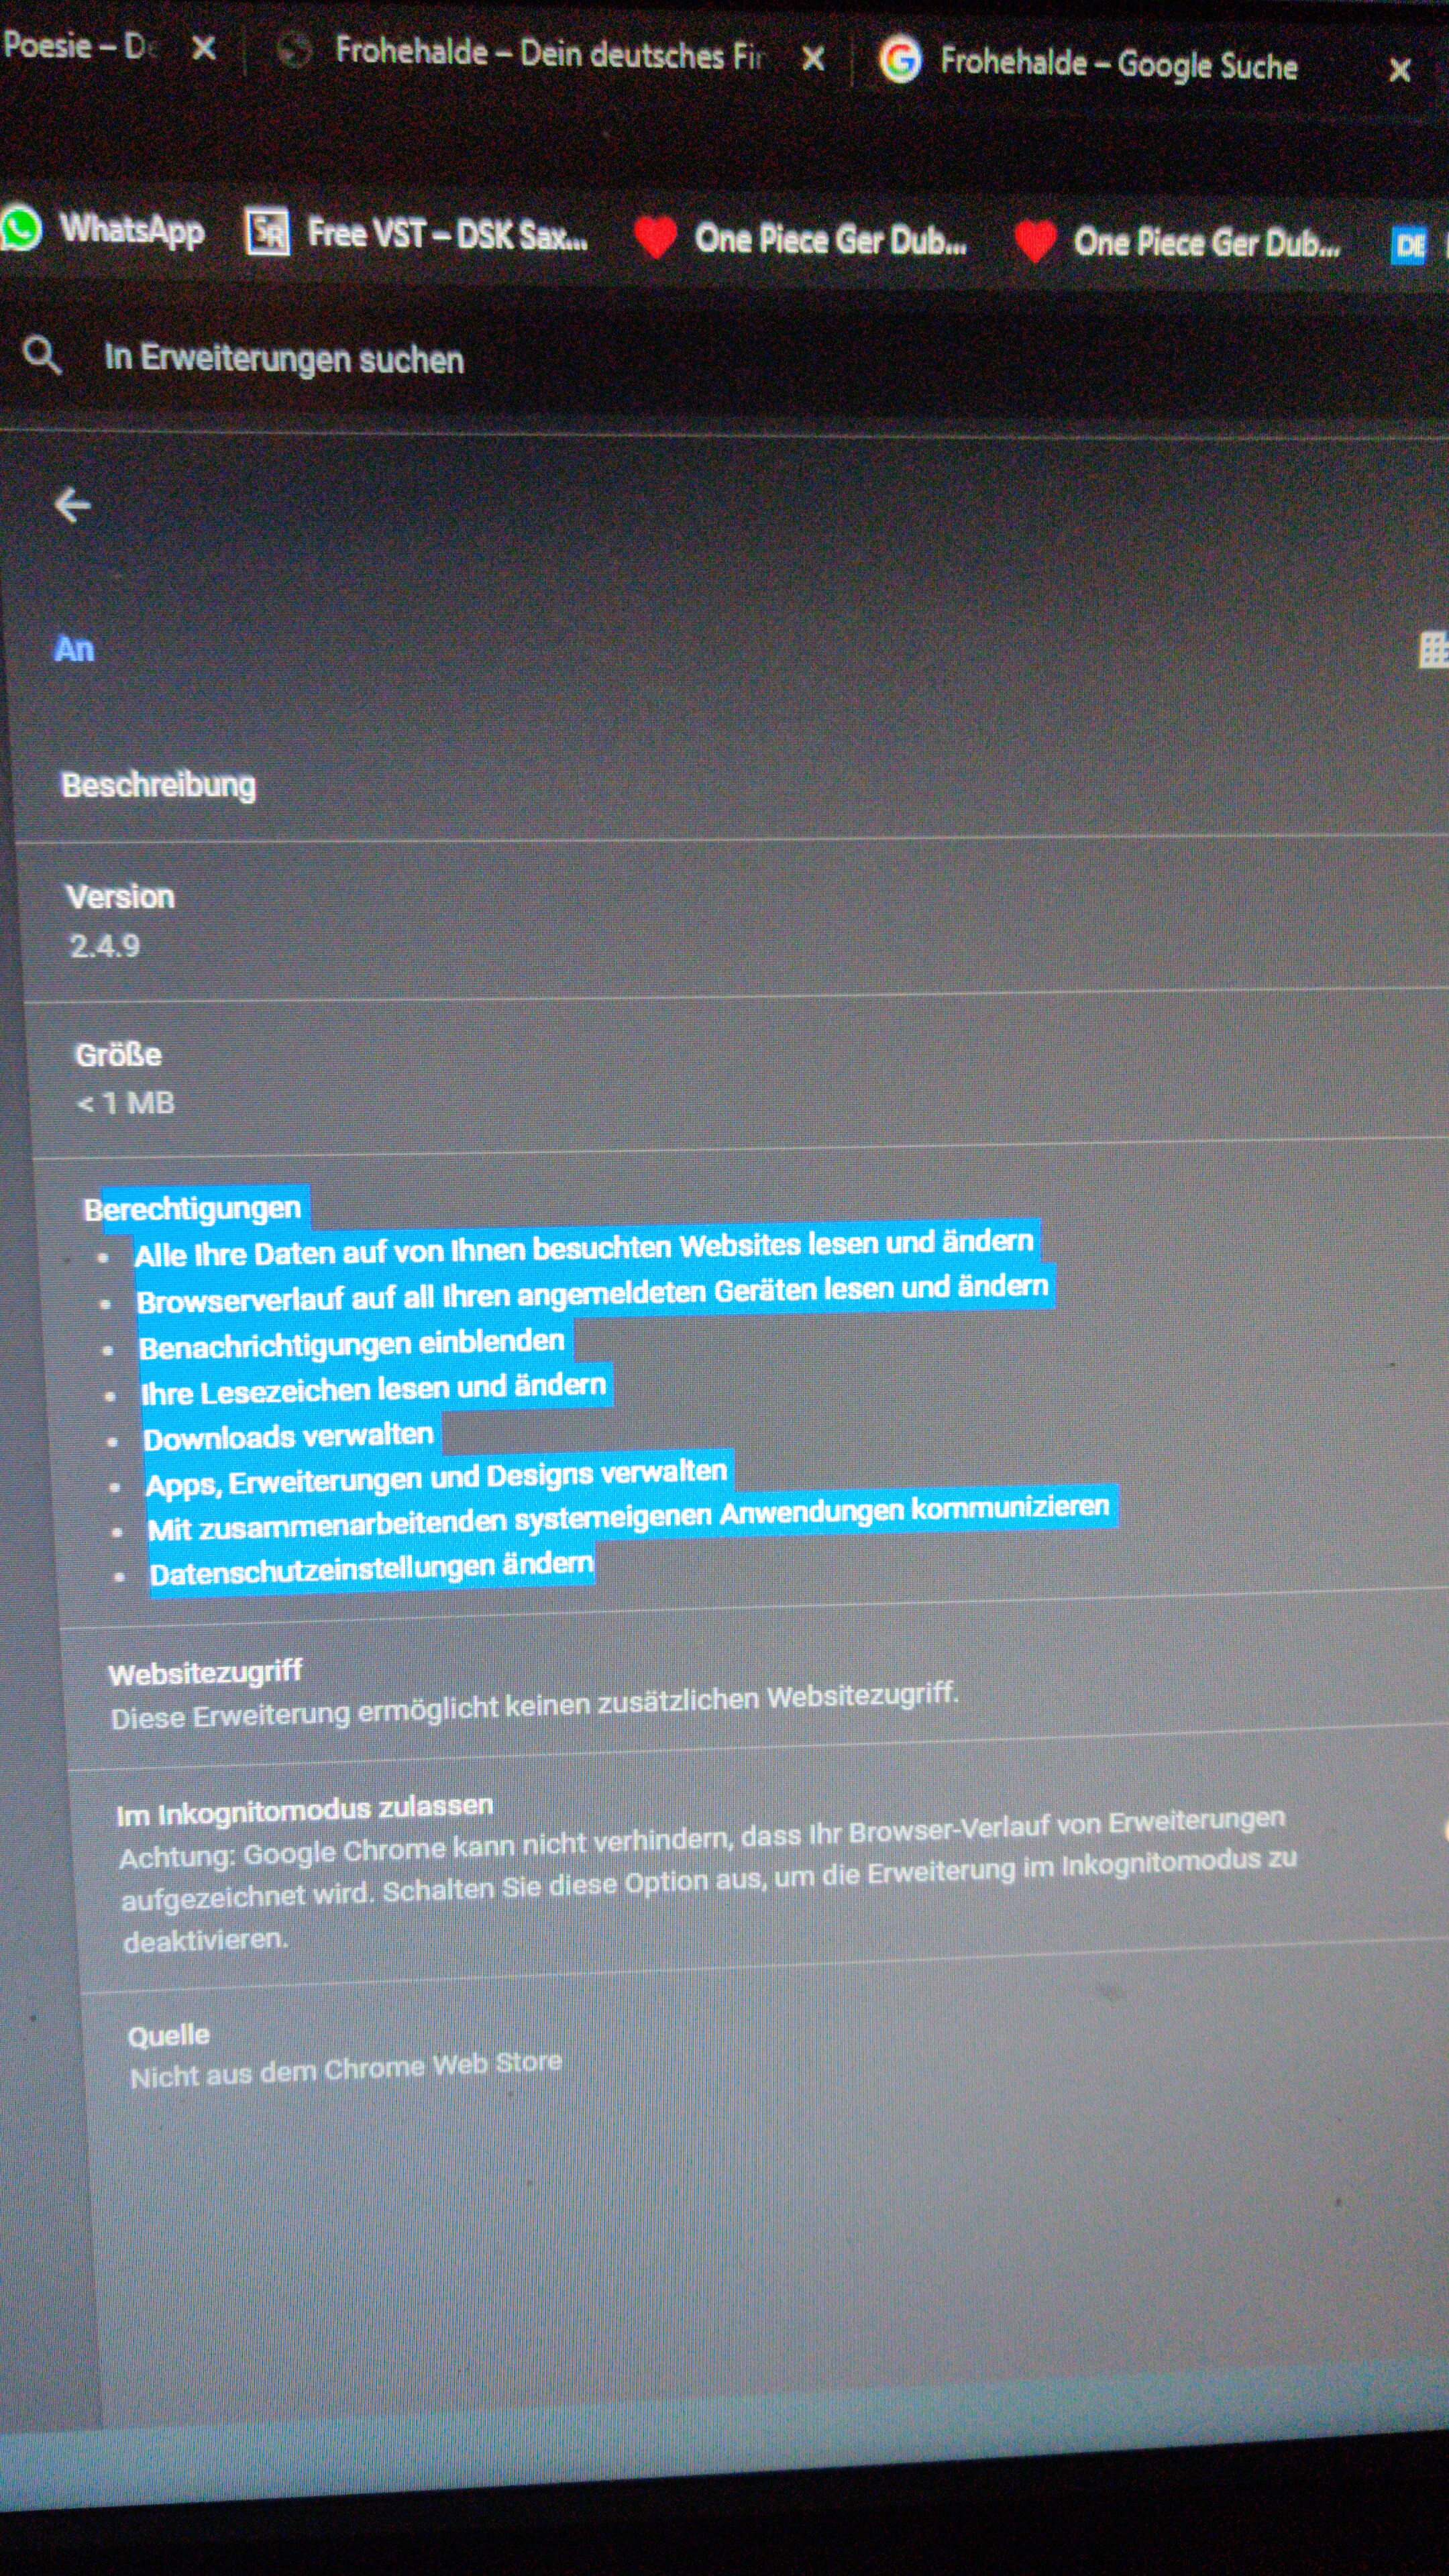This screenshot has width=1449, height=2576.
Task: Click the grid icon right of 'An'
Action: (x=1433, y=650)
